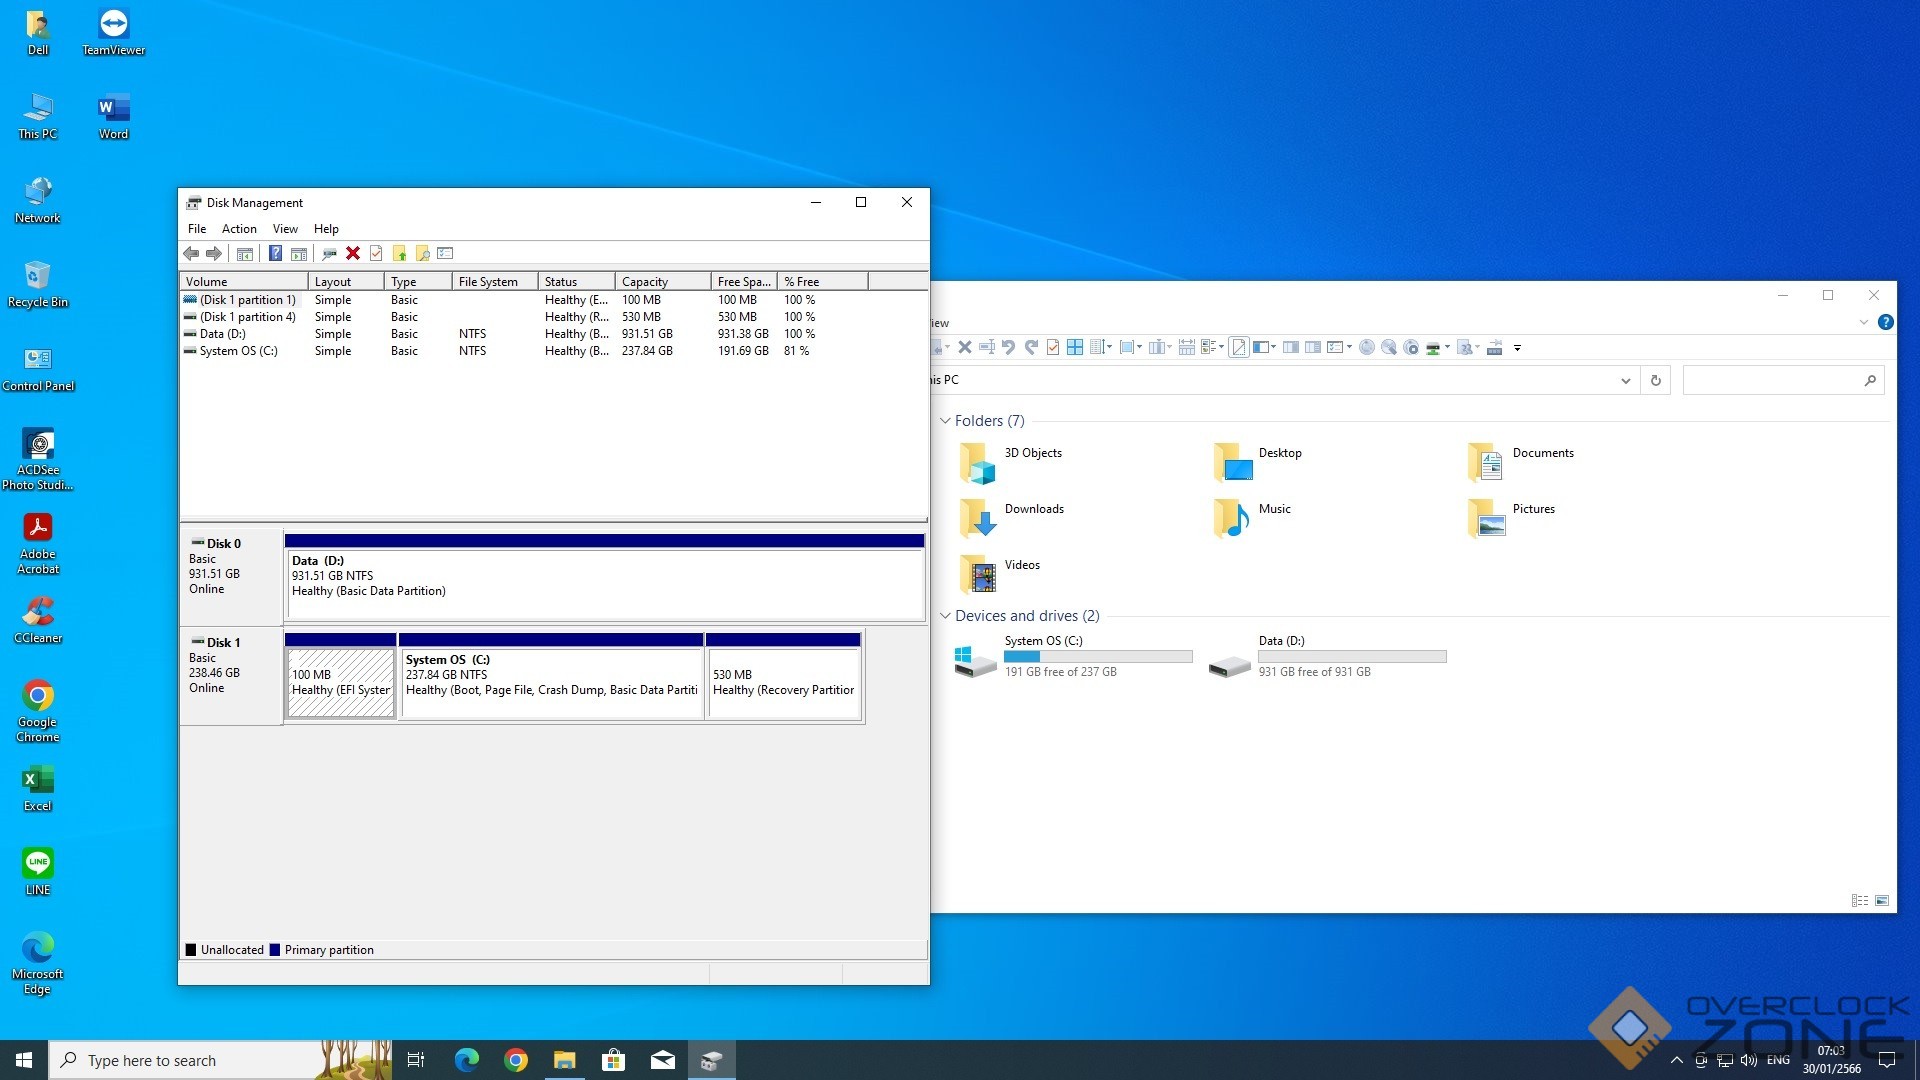1920x1080 pixels.
Task: Click the blue Help icon in Disk Management toolbar
Action: pyautogui.click(x=275, y=254)
